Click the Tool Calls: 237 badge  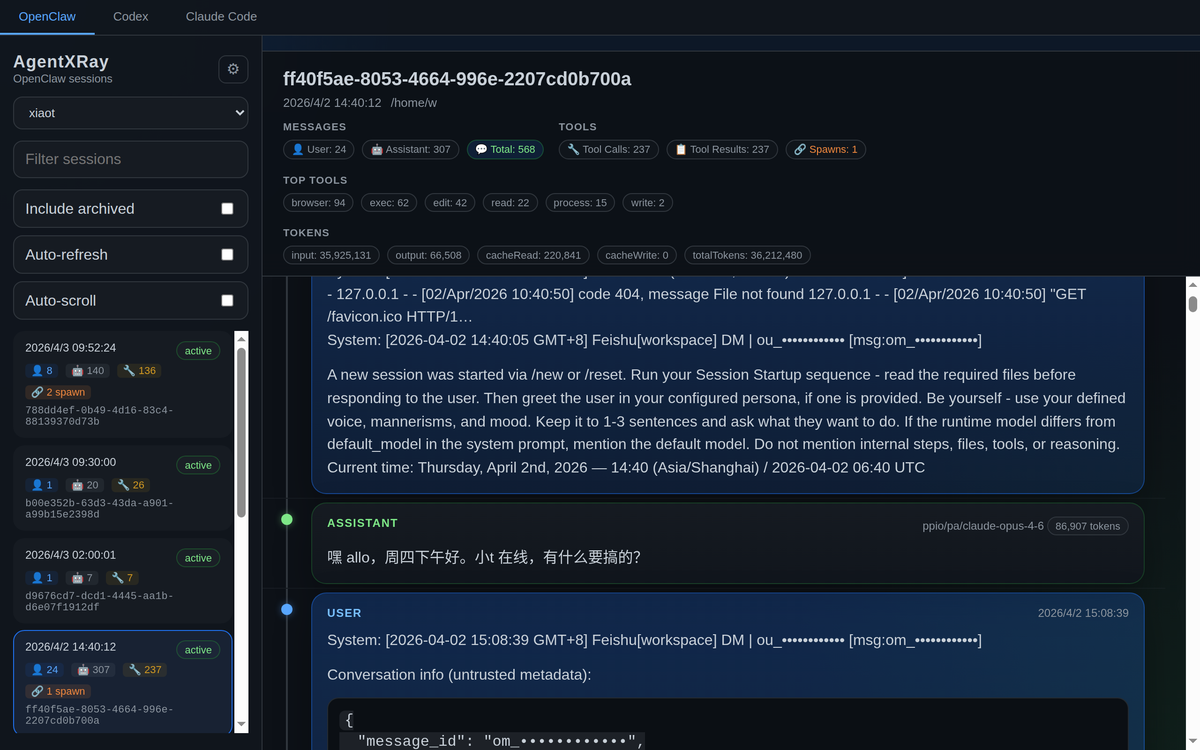608,149
